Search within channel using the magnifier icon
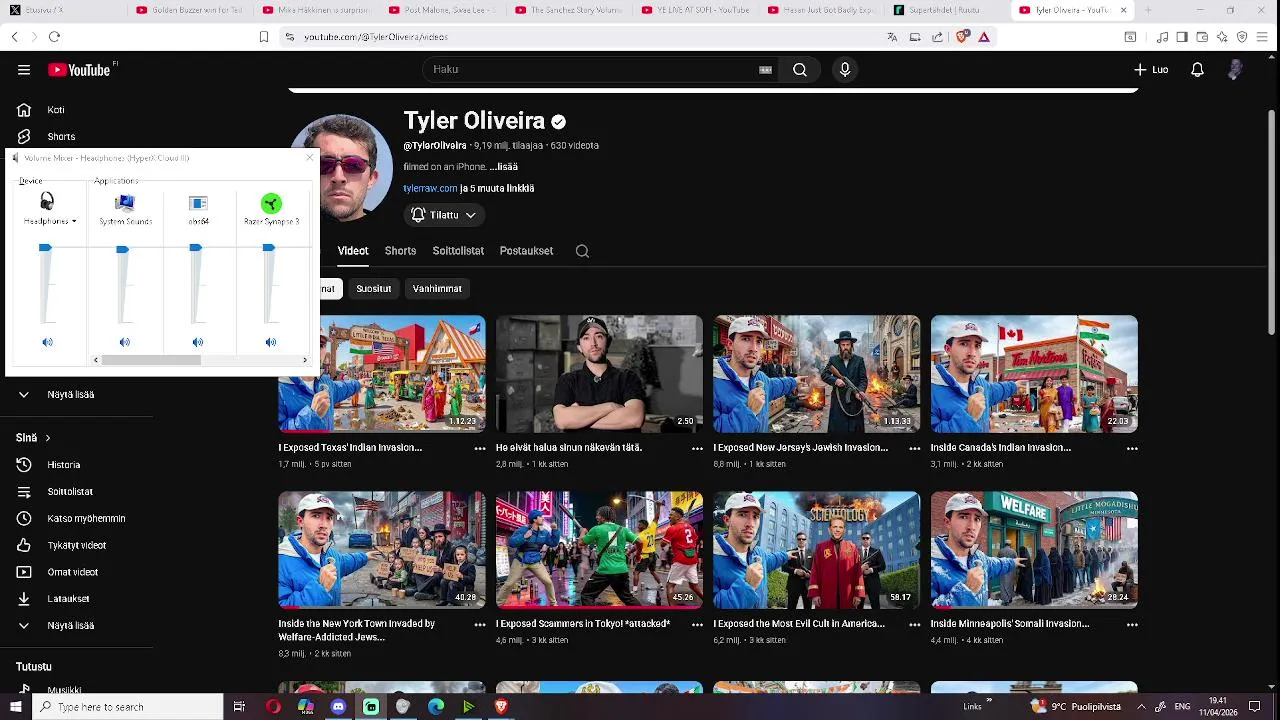 tap(582, 251)
